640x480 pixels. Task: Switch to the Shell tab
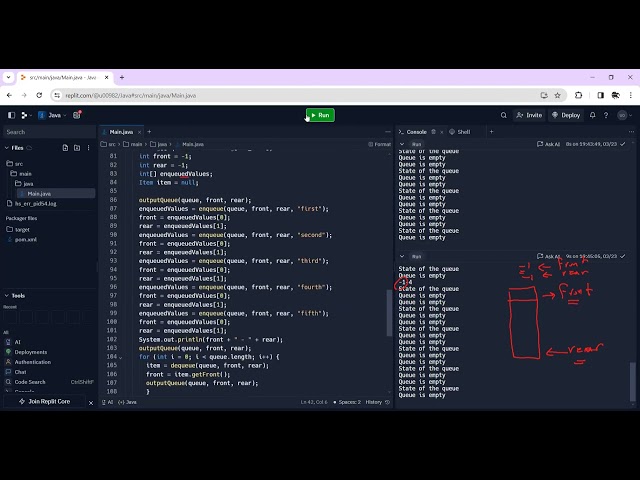[460, 132]
